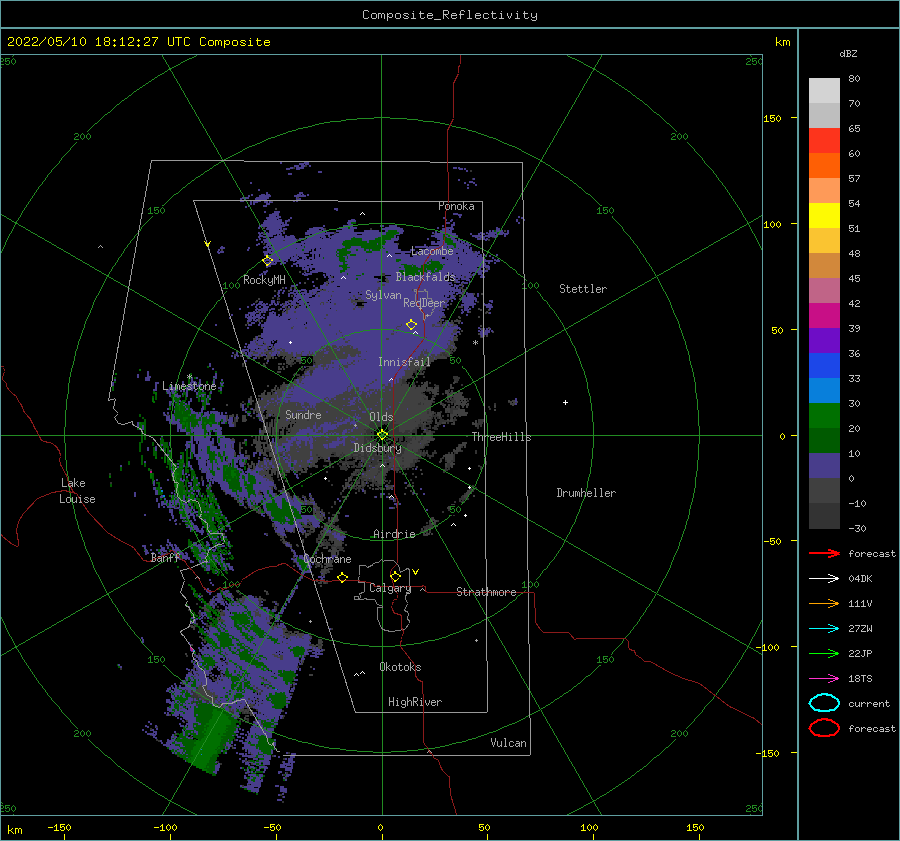Click the Sylvan label

coord(383,296)
